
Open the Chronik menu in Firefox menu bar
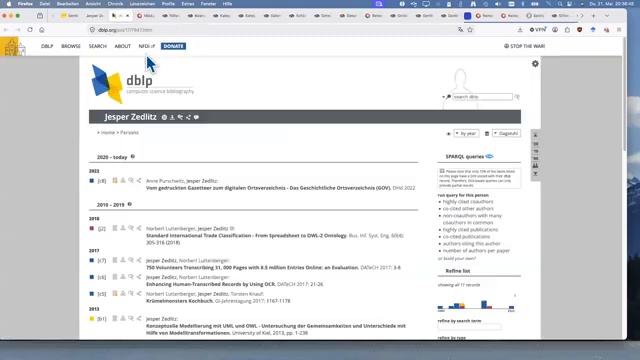click(115, 4)
